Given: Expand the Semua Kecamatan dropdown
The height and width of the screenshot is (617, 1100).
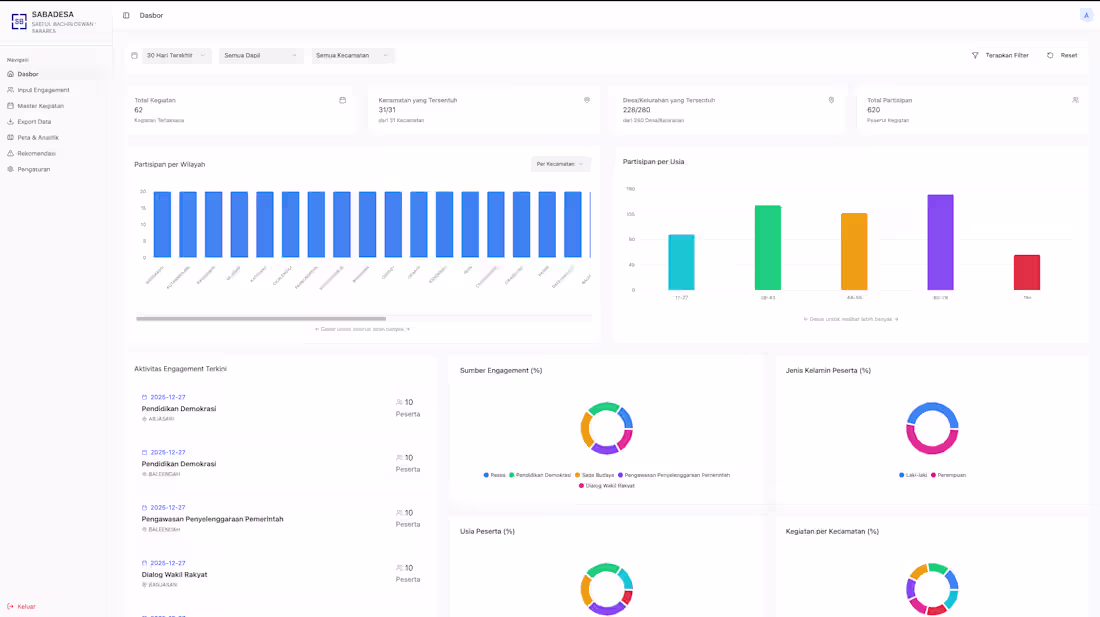Looking at the screenshot, I should pos(353,55).
